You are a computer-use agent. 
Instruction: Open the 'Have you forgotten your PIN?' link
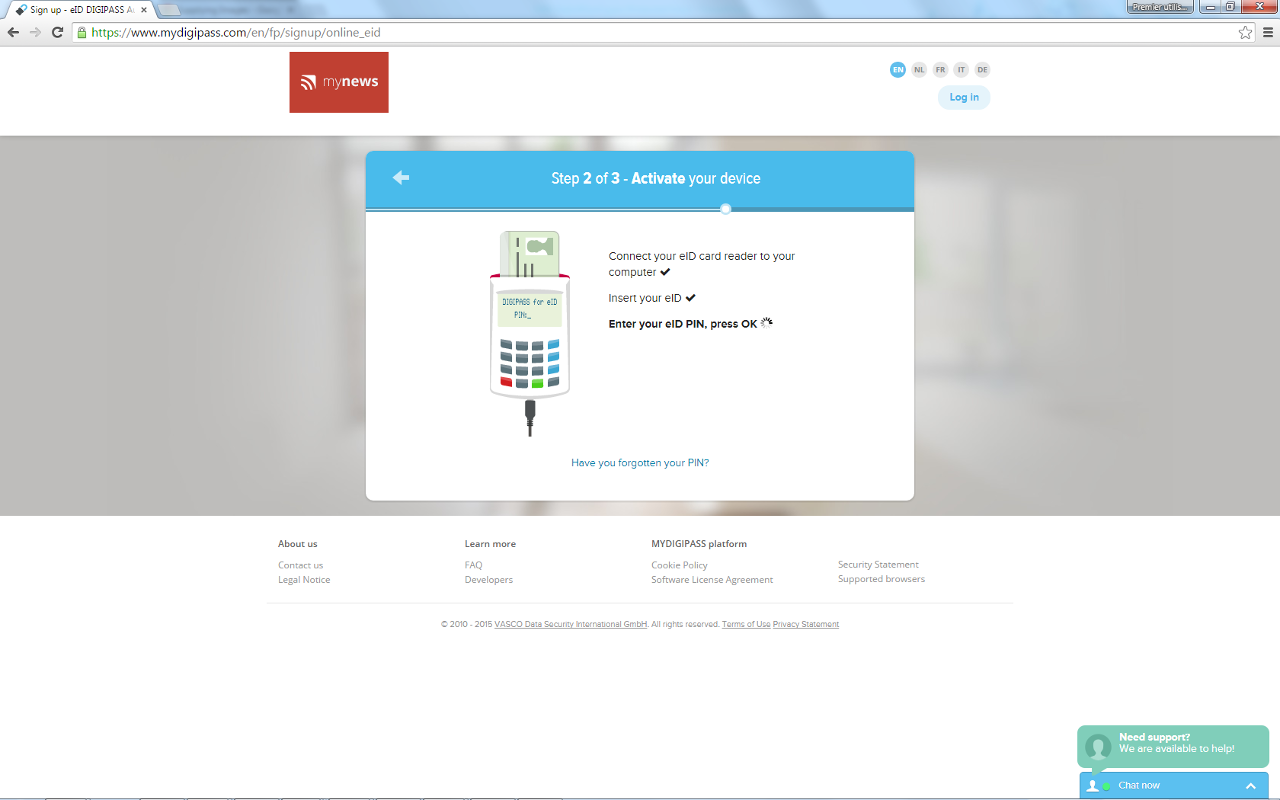click(x=640, y=463)
